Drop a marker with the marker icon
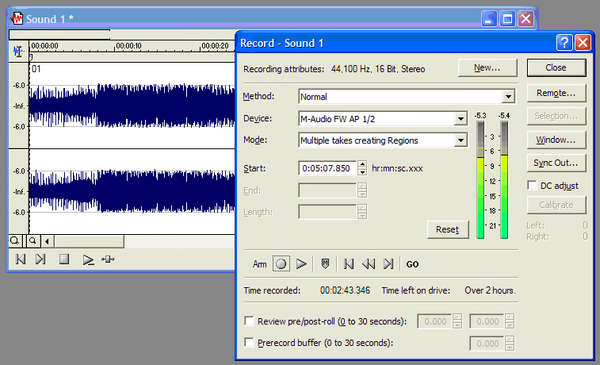This screenshot has height=365, width=600. pos(325,264)
